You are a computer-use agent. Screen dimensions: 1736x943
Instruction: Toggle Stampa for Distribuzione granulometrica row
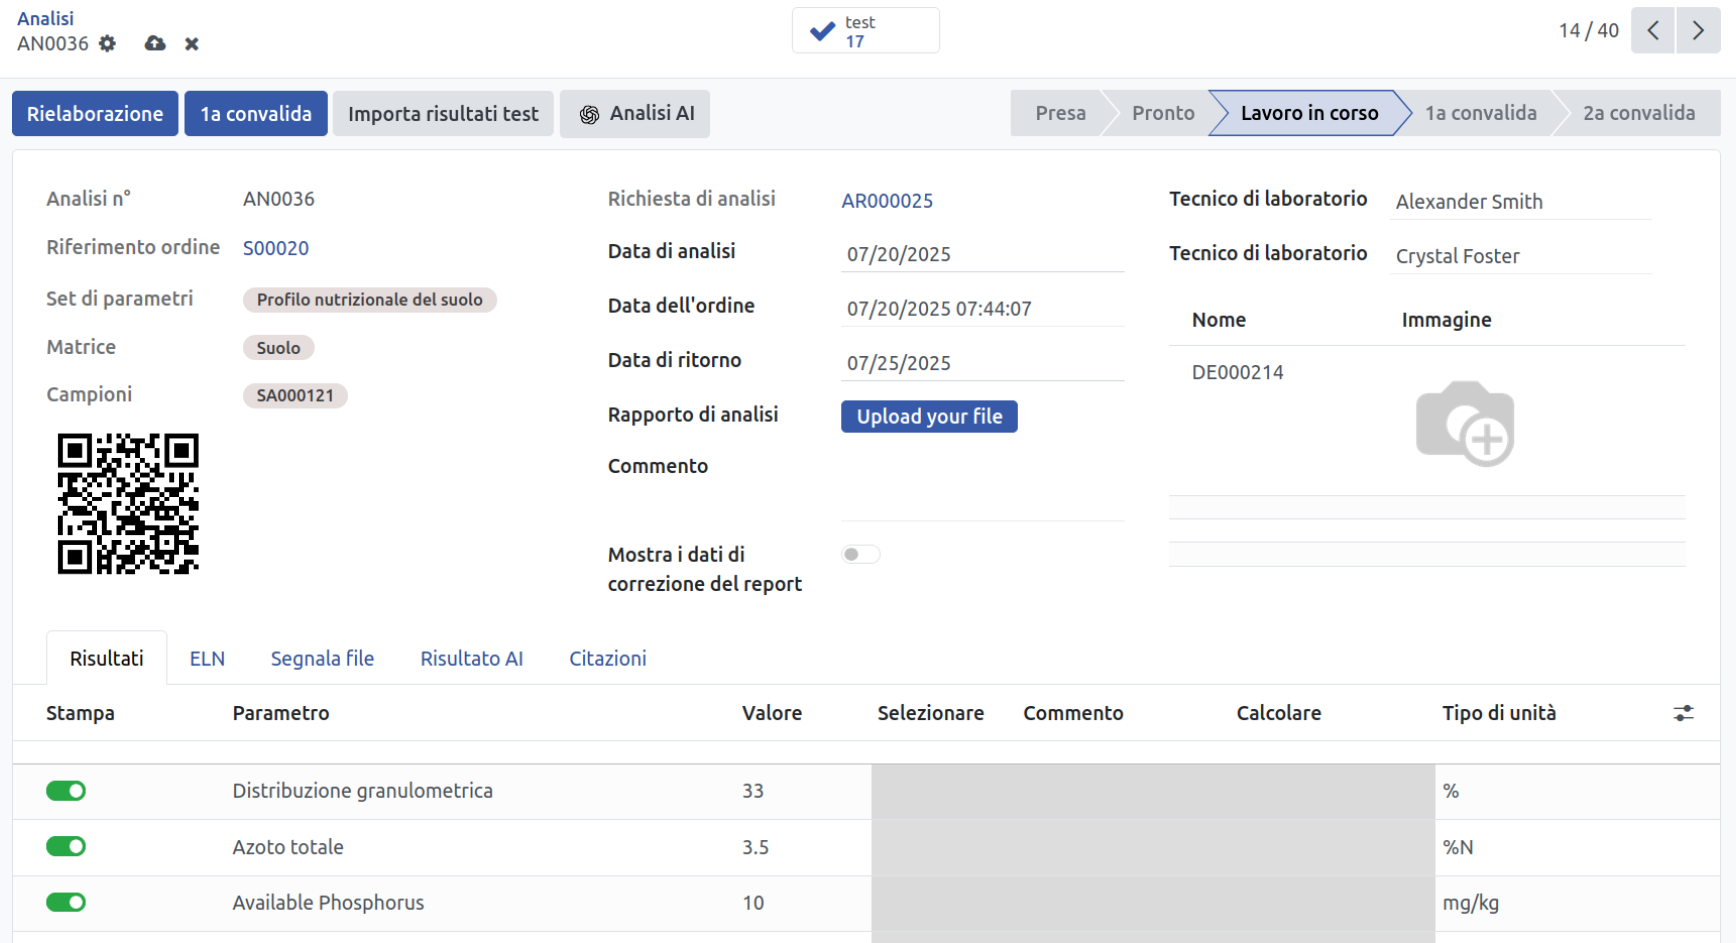(x=66, y=791)
